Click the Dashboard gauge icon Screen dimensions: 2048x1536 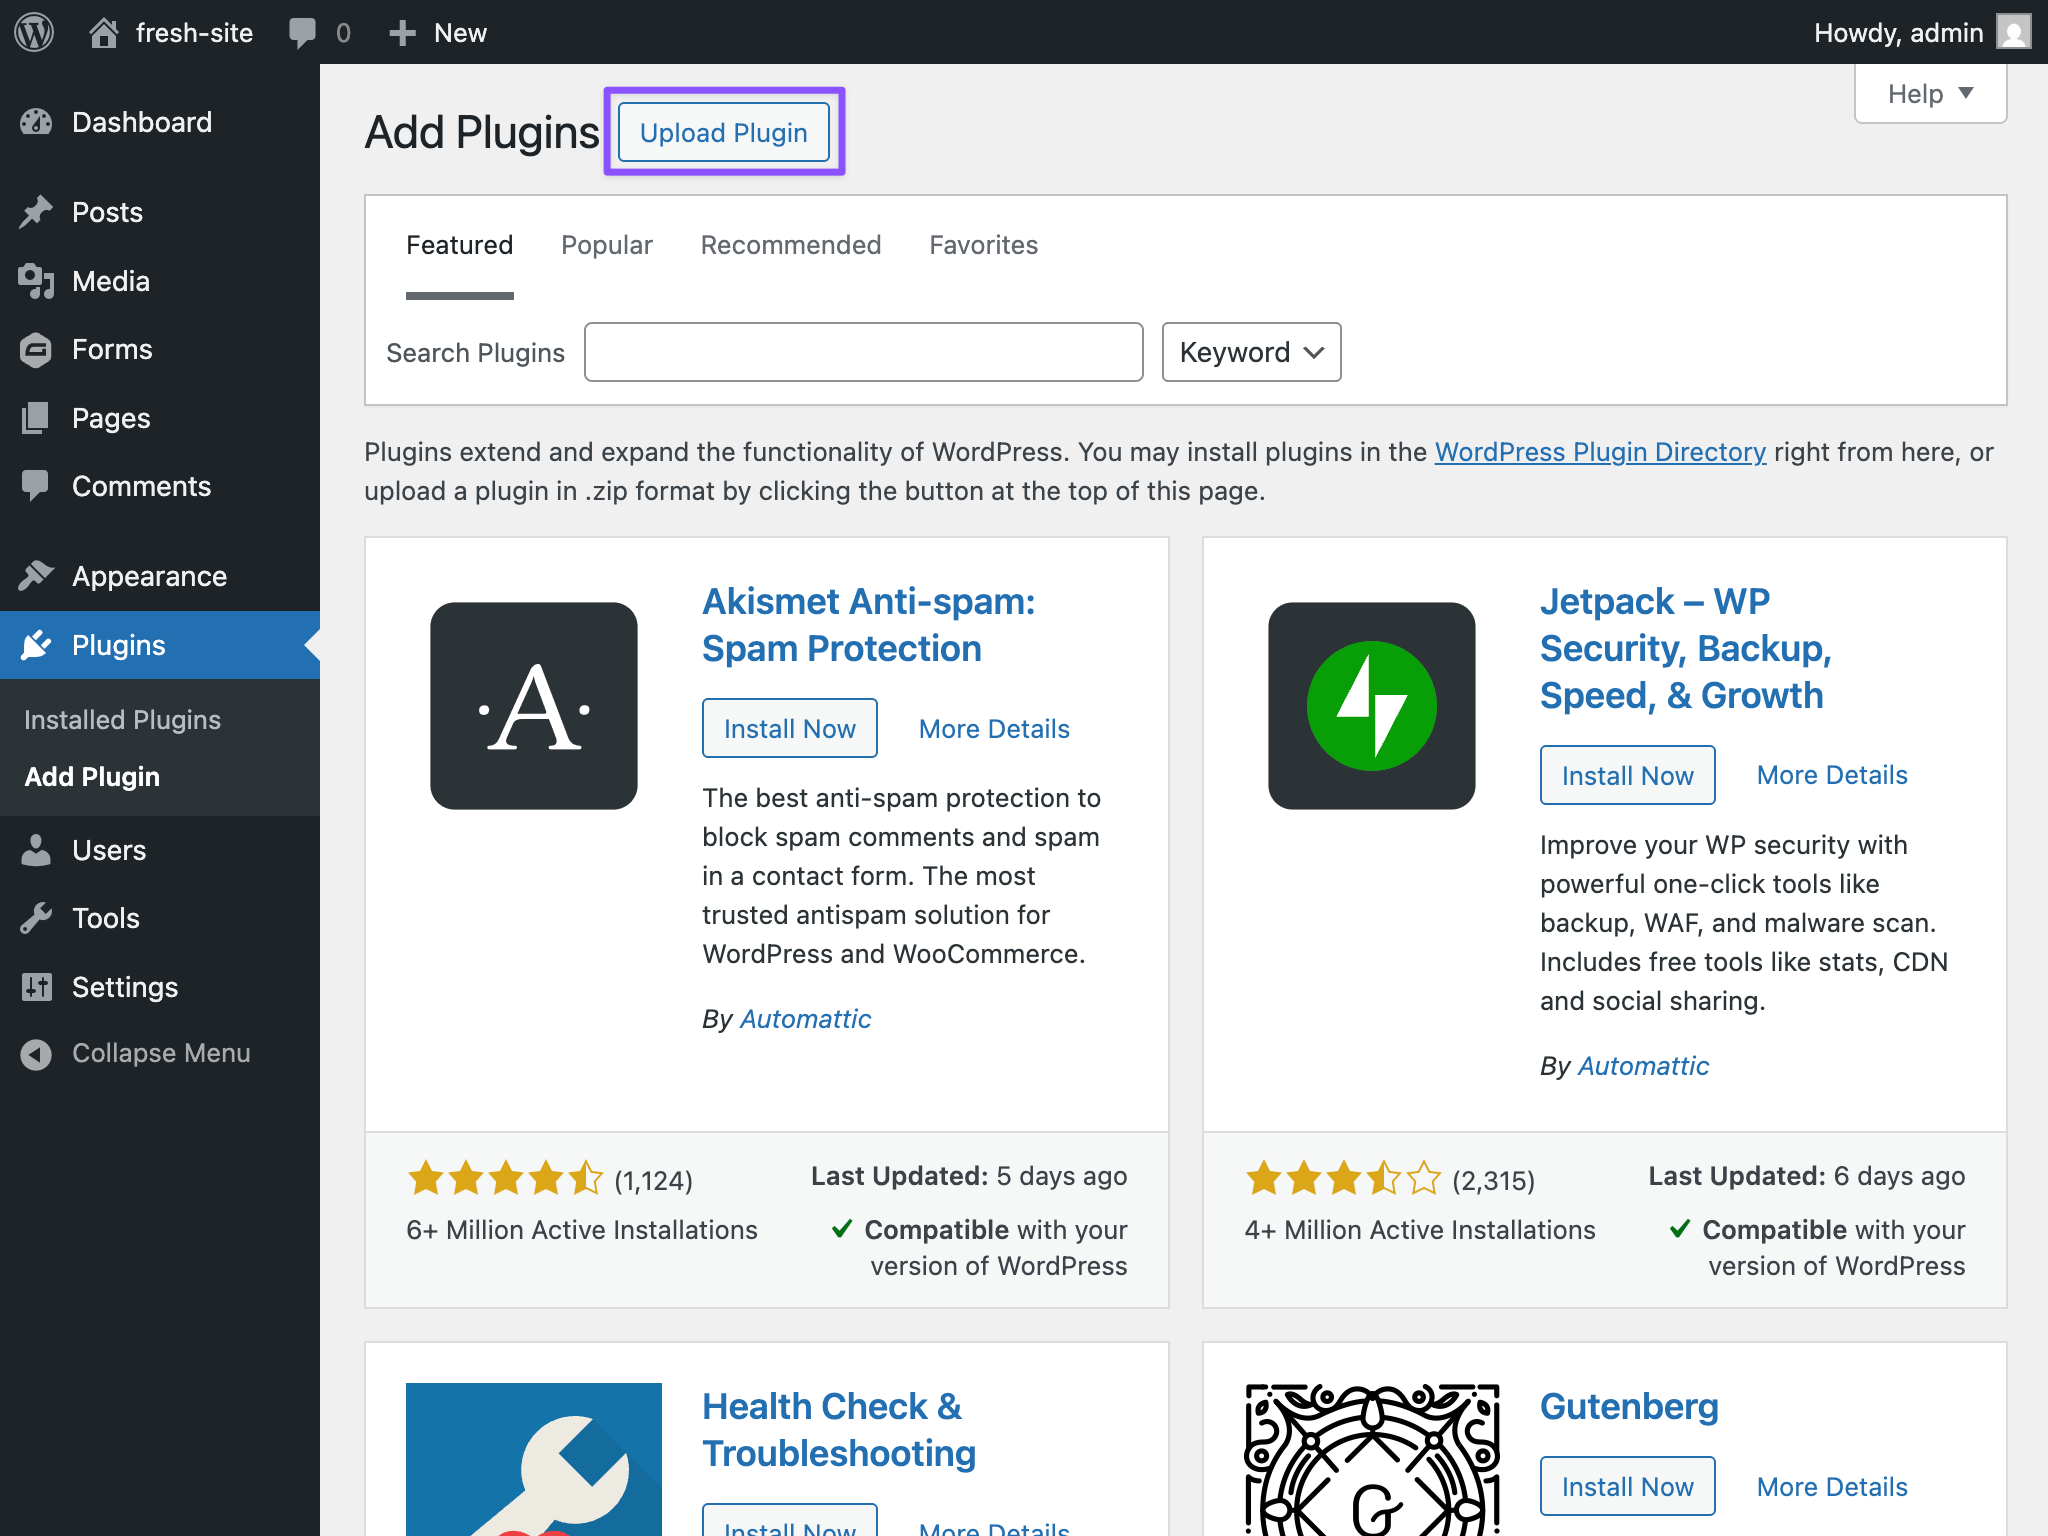(36, 122)
